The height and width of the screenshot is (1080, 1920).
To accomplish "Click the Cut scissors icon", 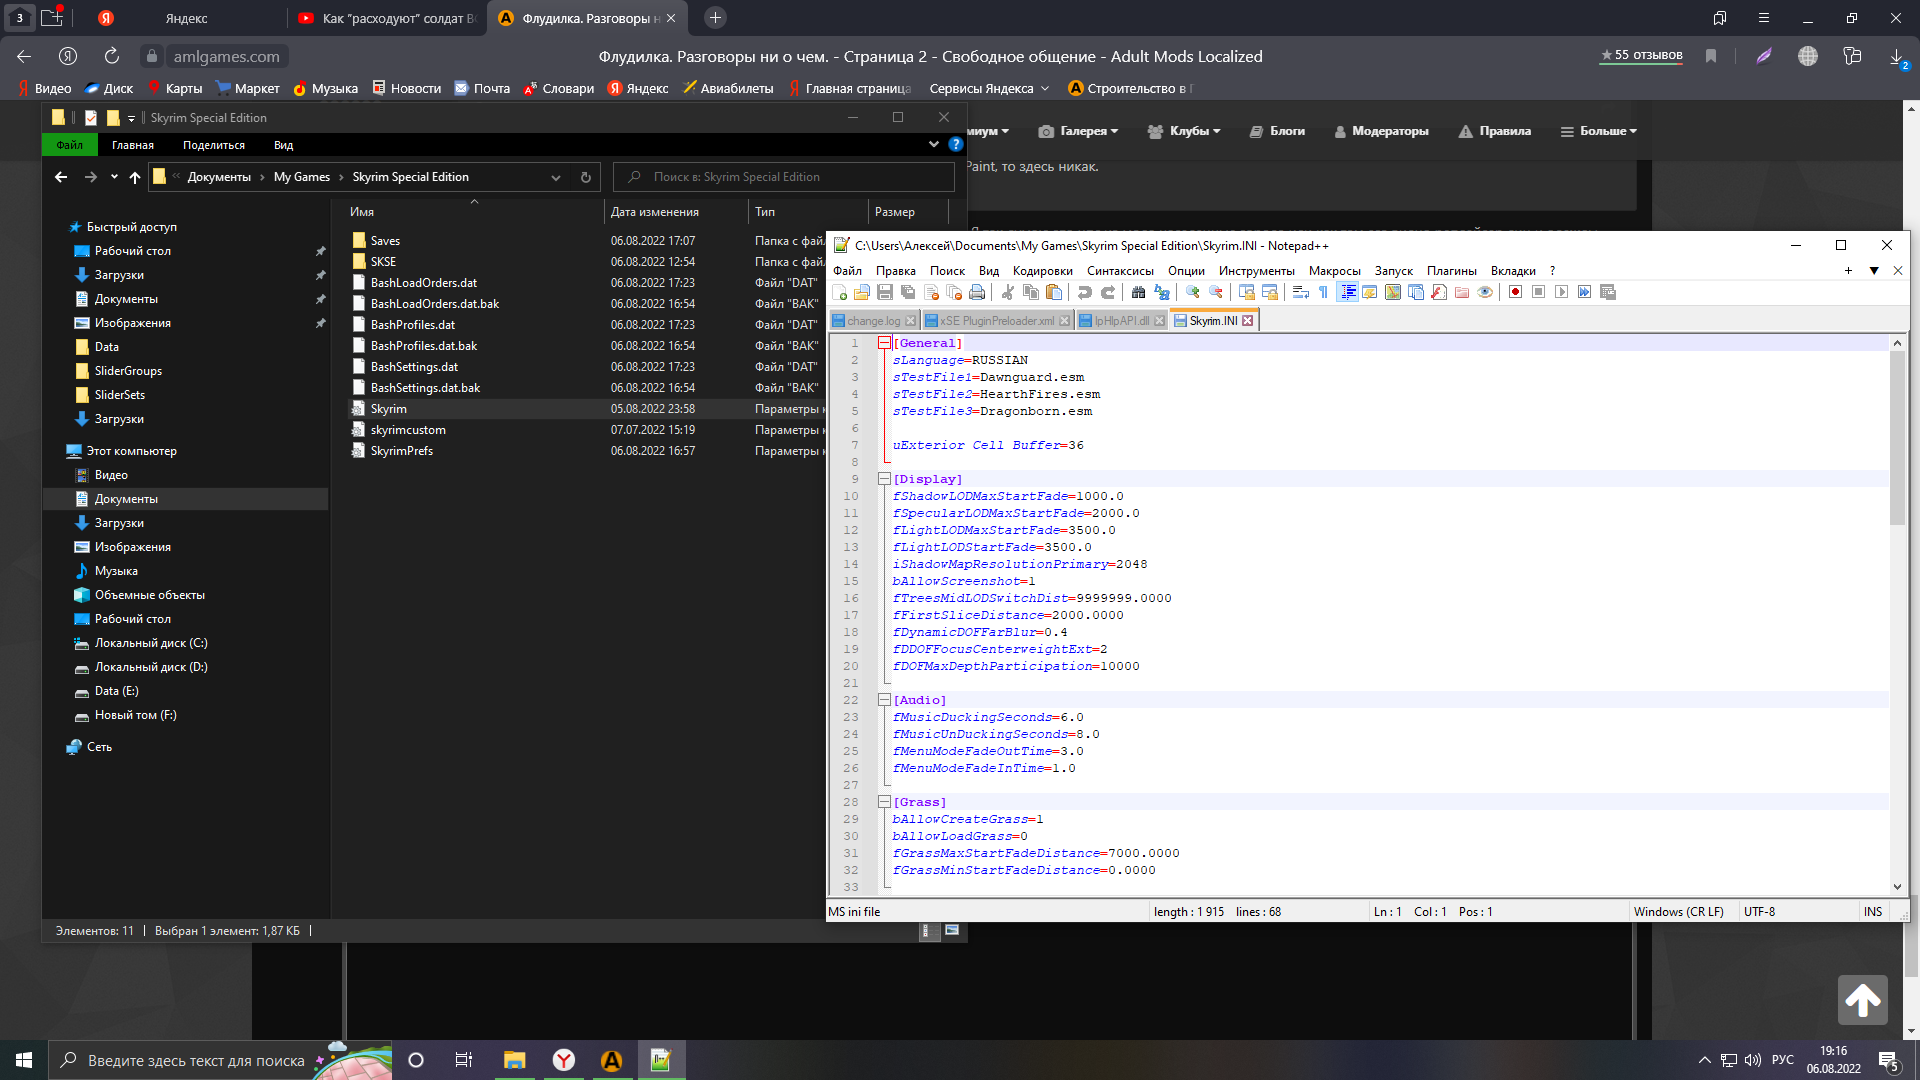I will pyautogui.click(x=1007, y=292).
